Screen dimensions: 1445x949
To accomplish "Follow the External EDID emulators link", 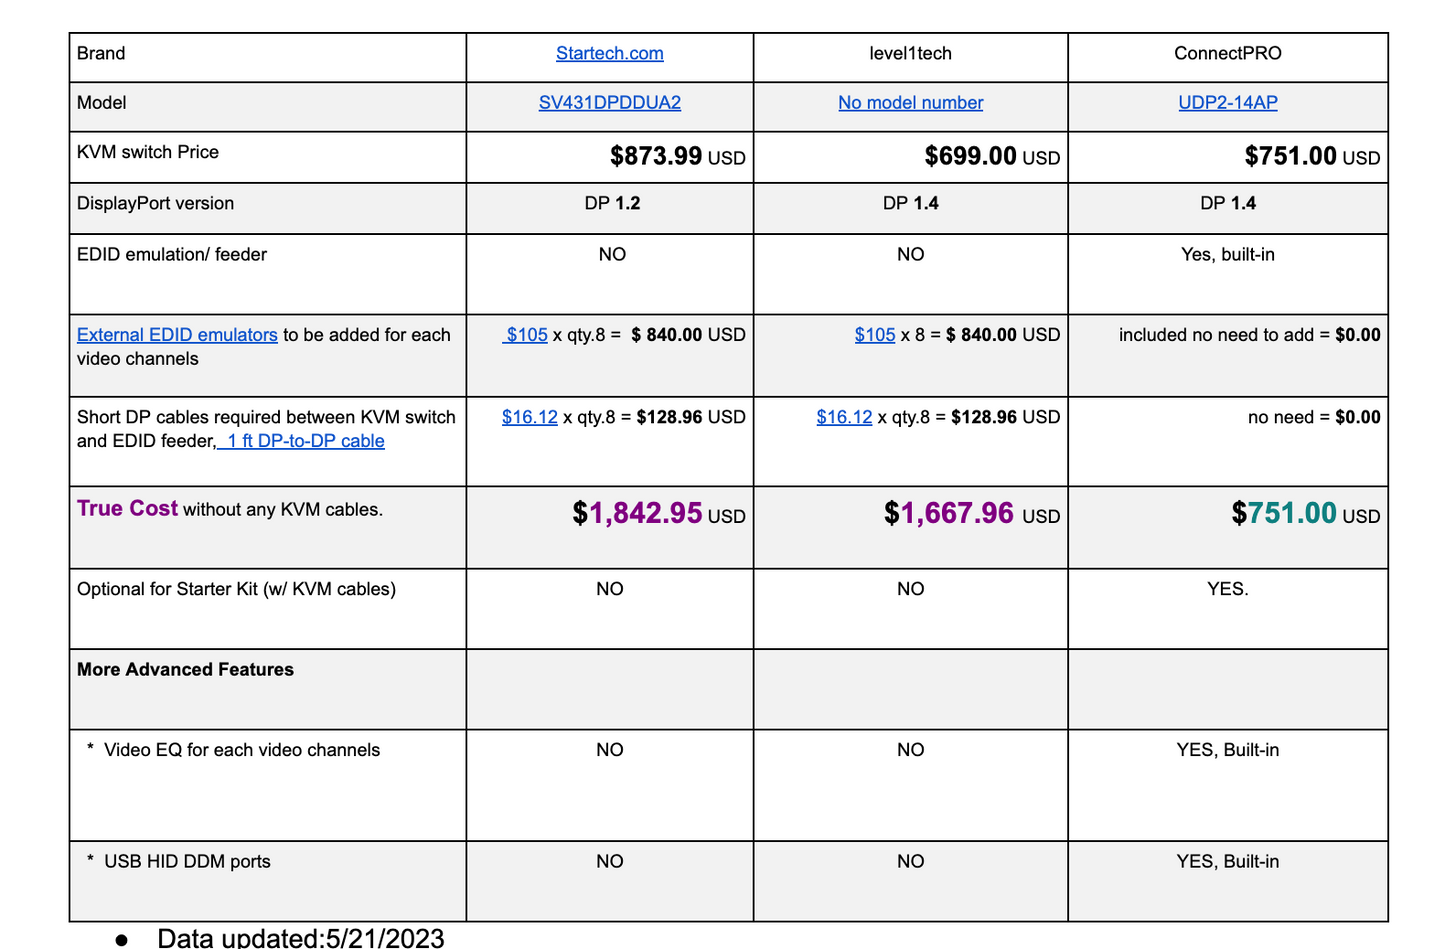I will point(177,335).
